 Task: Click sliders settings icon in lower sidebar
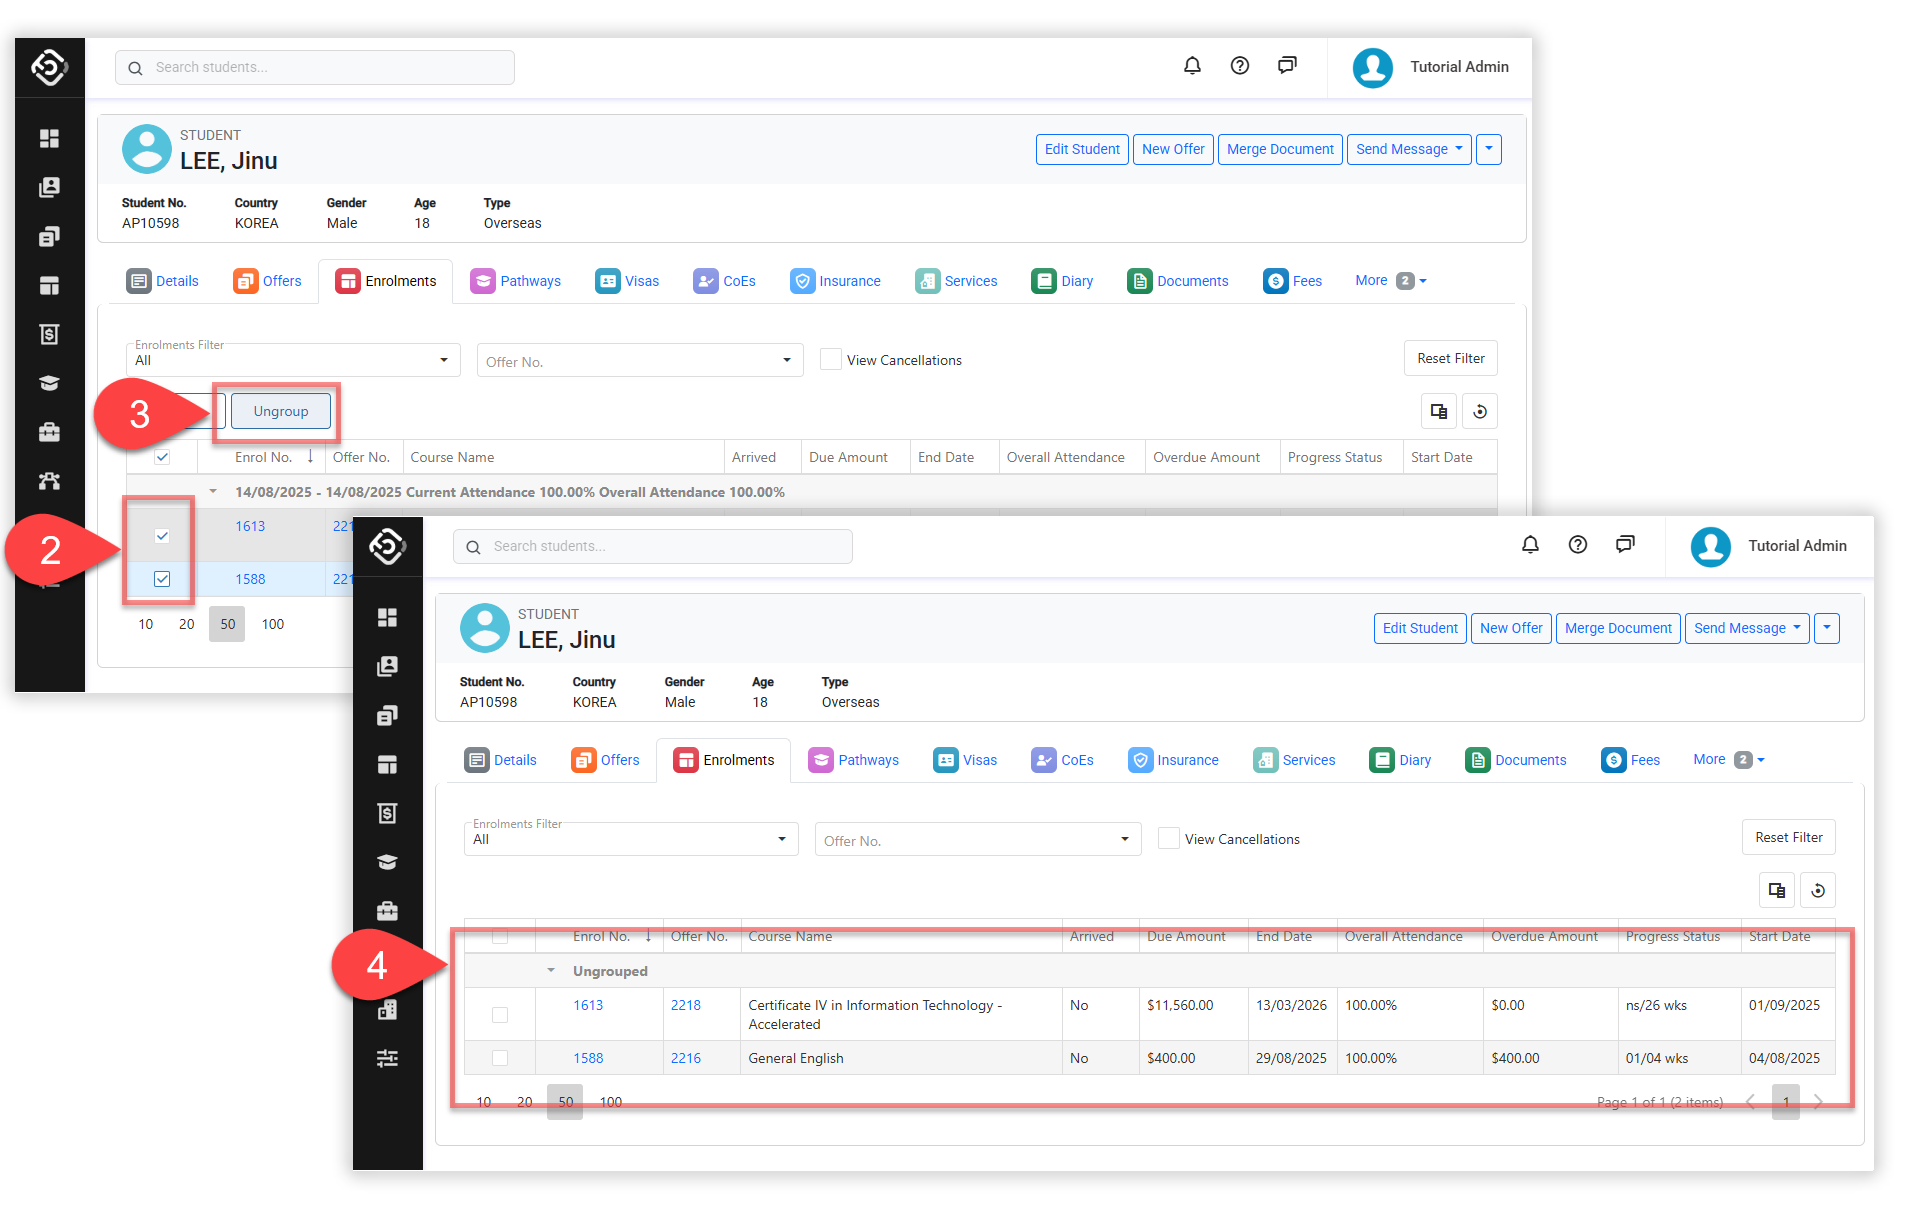coord(387,1058)
